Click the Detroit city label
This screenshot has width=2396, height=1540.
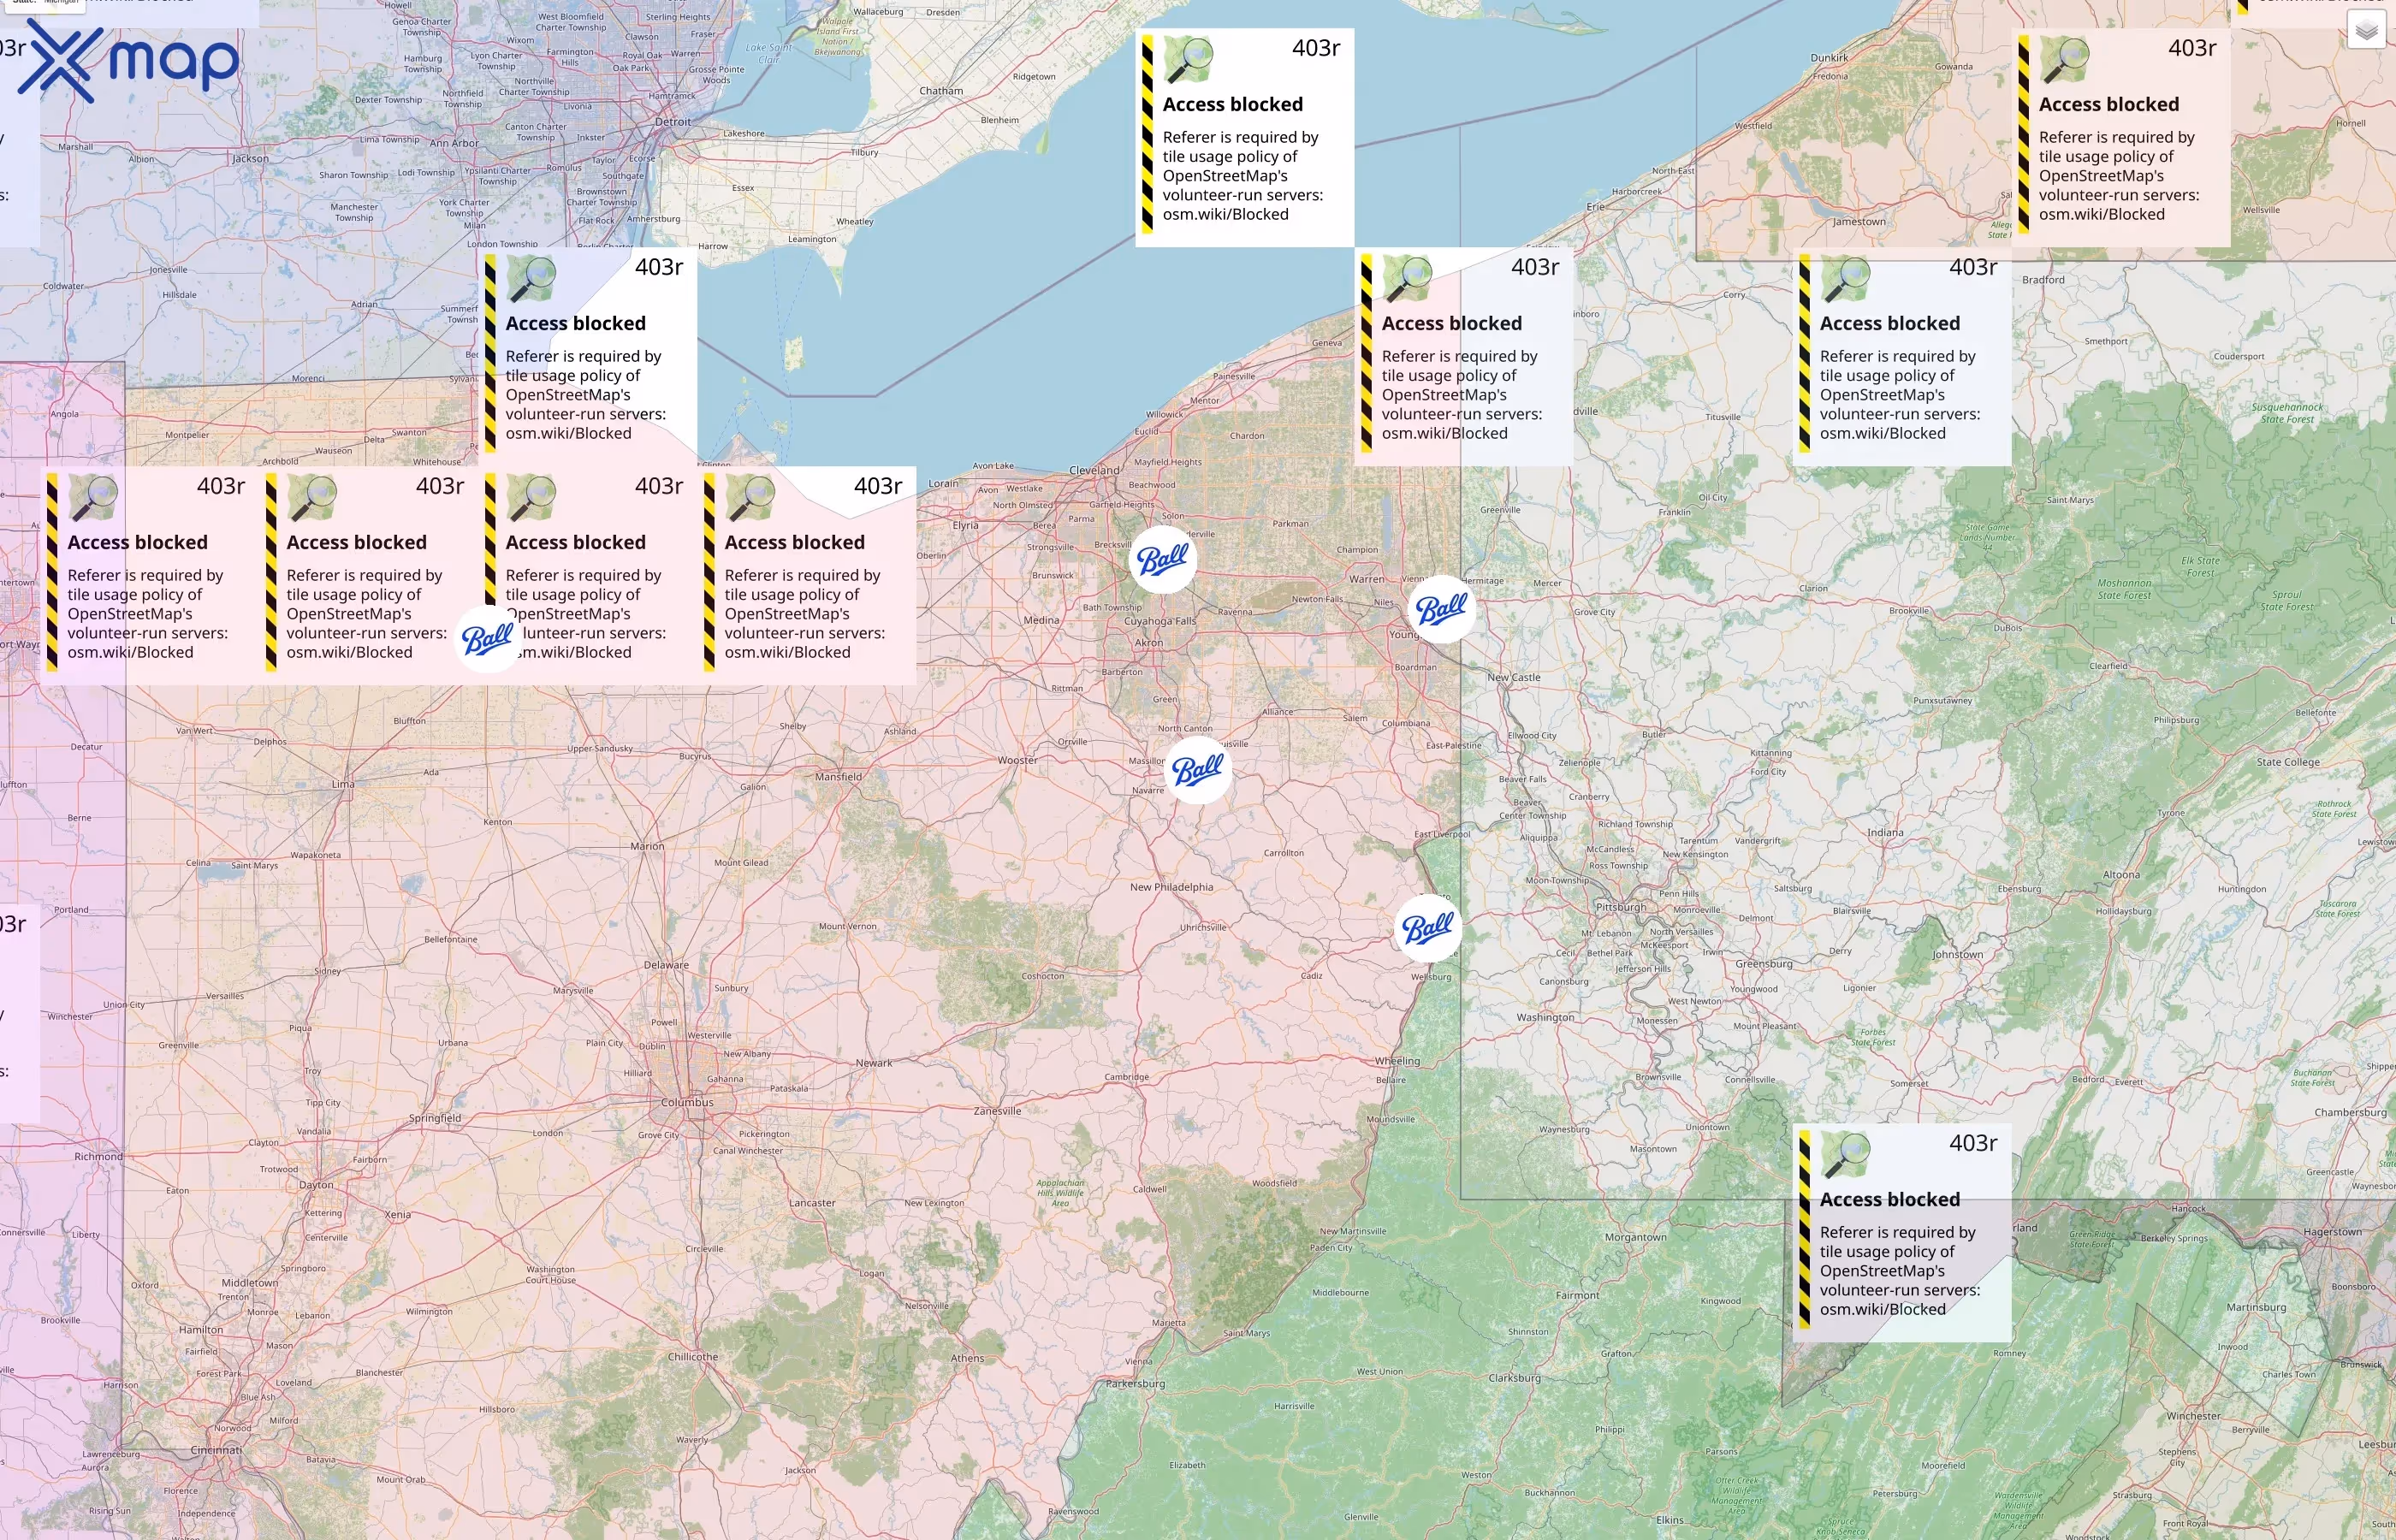click(673, 122)
